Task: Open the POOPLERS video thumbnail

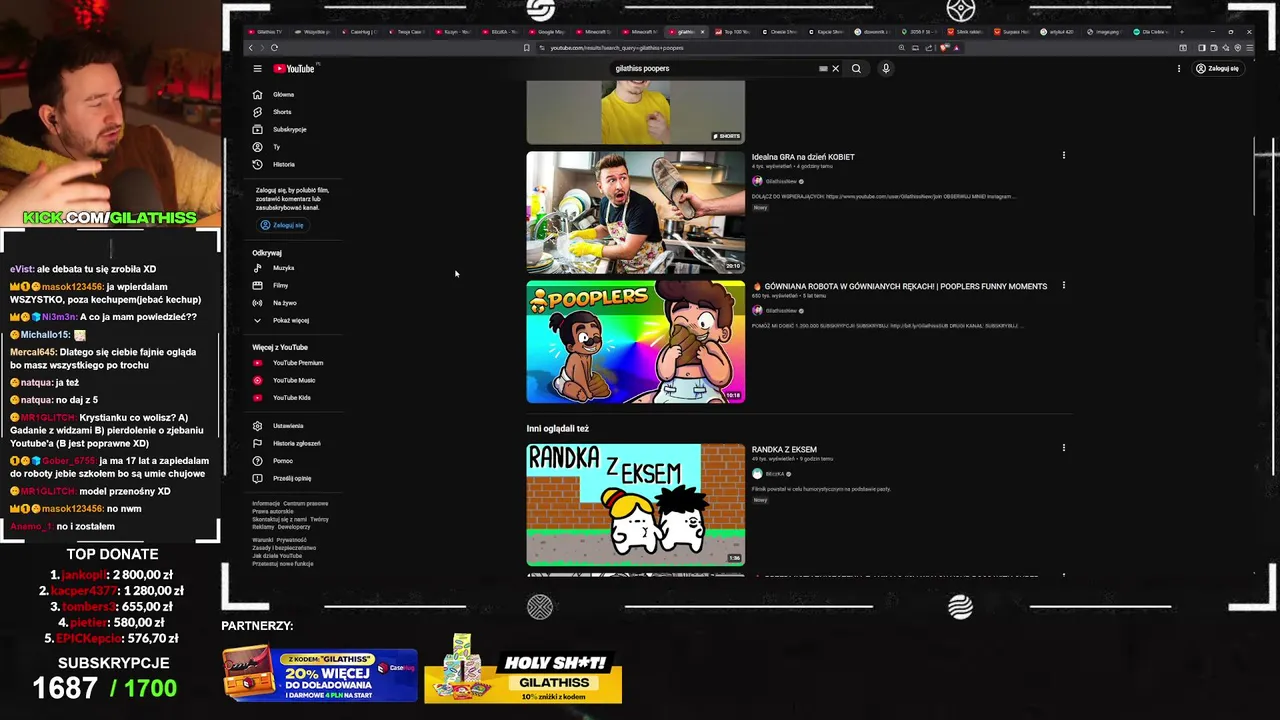Action: point(636,342)
